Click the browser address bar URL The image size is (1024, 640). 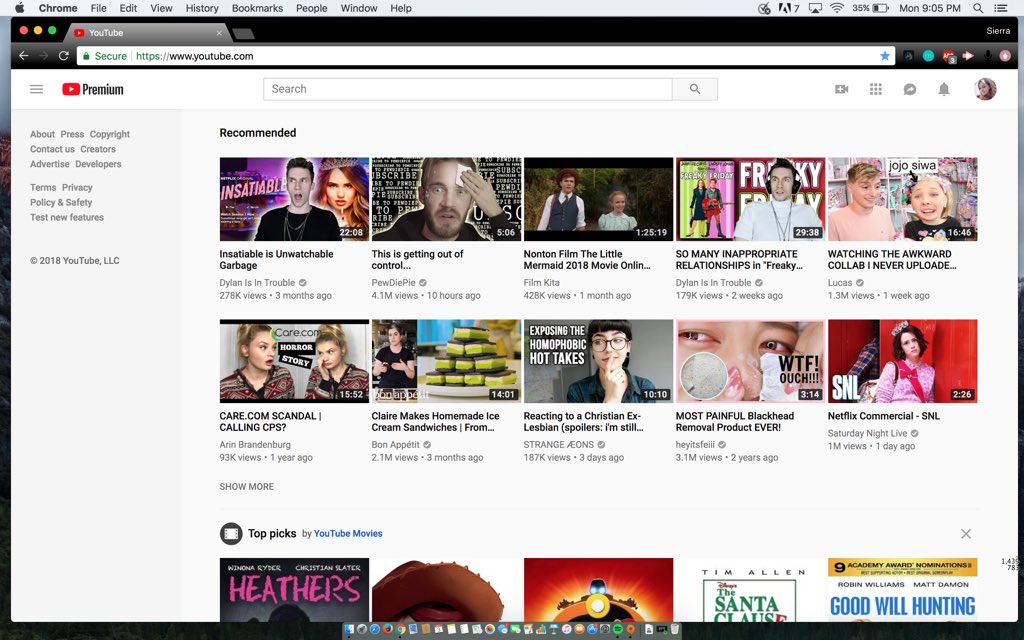tap(195, 56)
